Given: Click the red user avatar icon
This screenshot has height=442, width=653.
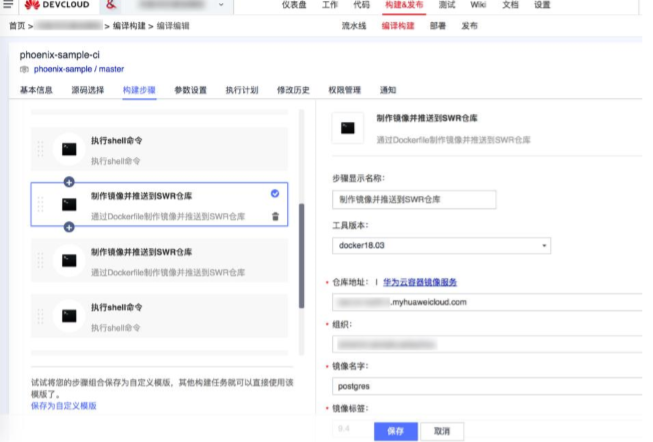Looking at the screenshot, I should click(x=111, y=5).
